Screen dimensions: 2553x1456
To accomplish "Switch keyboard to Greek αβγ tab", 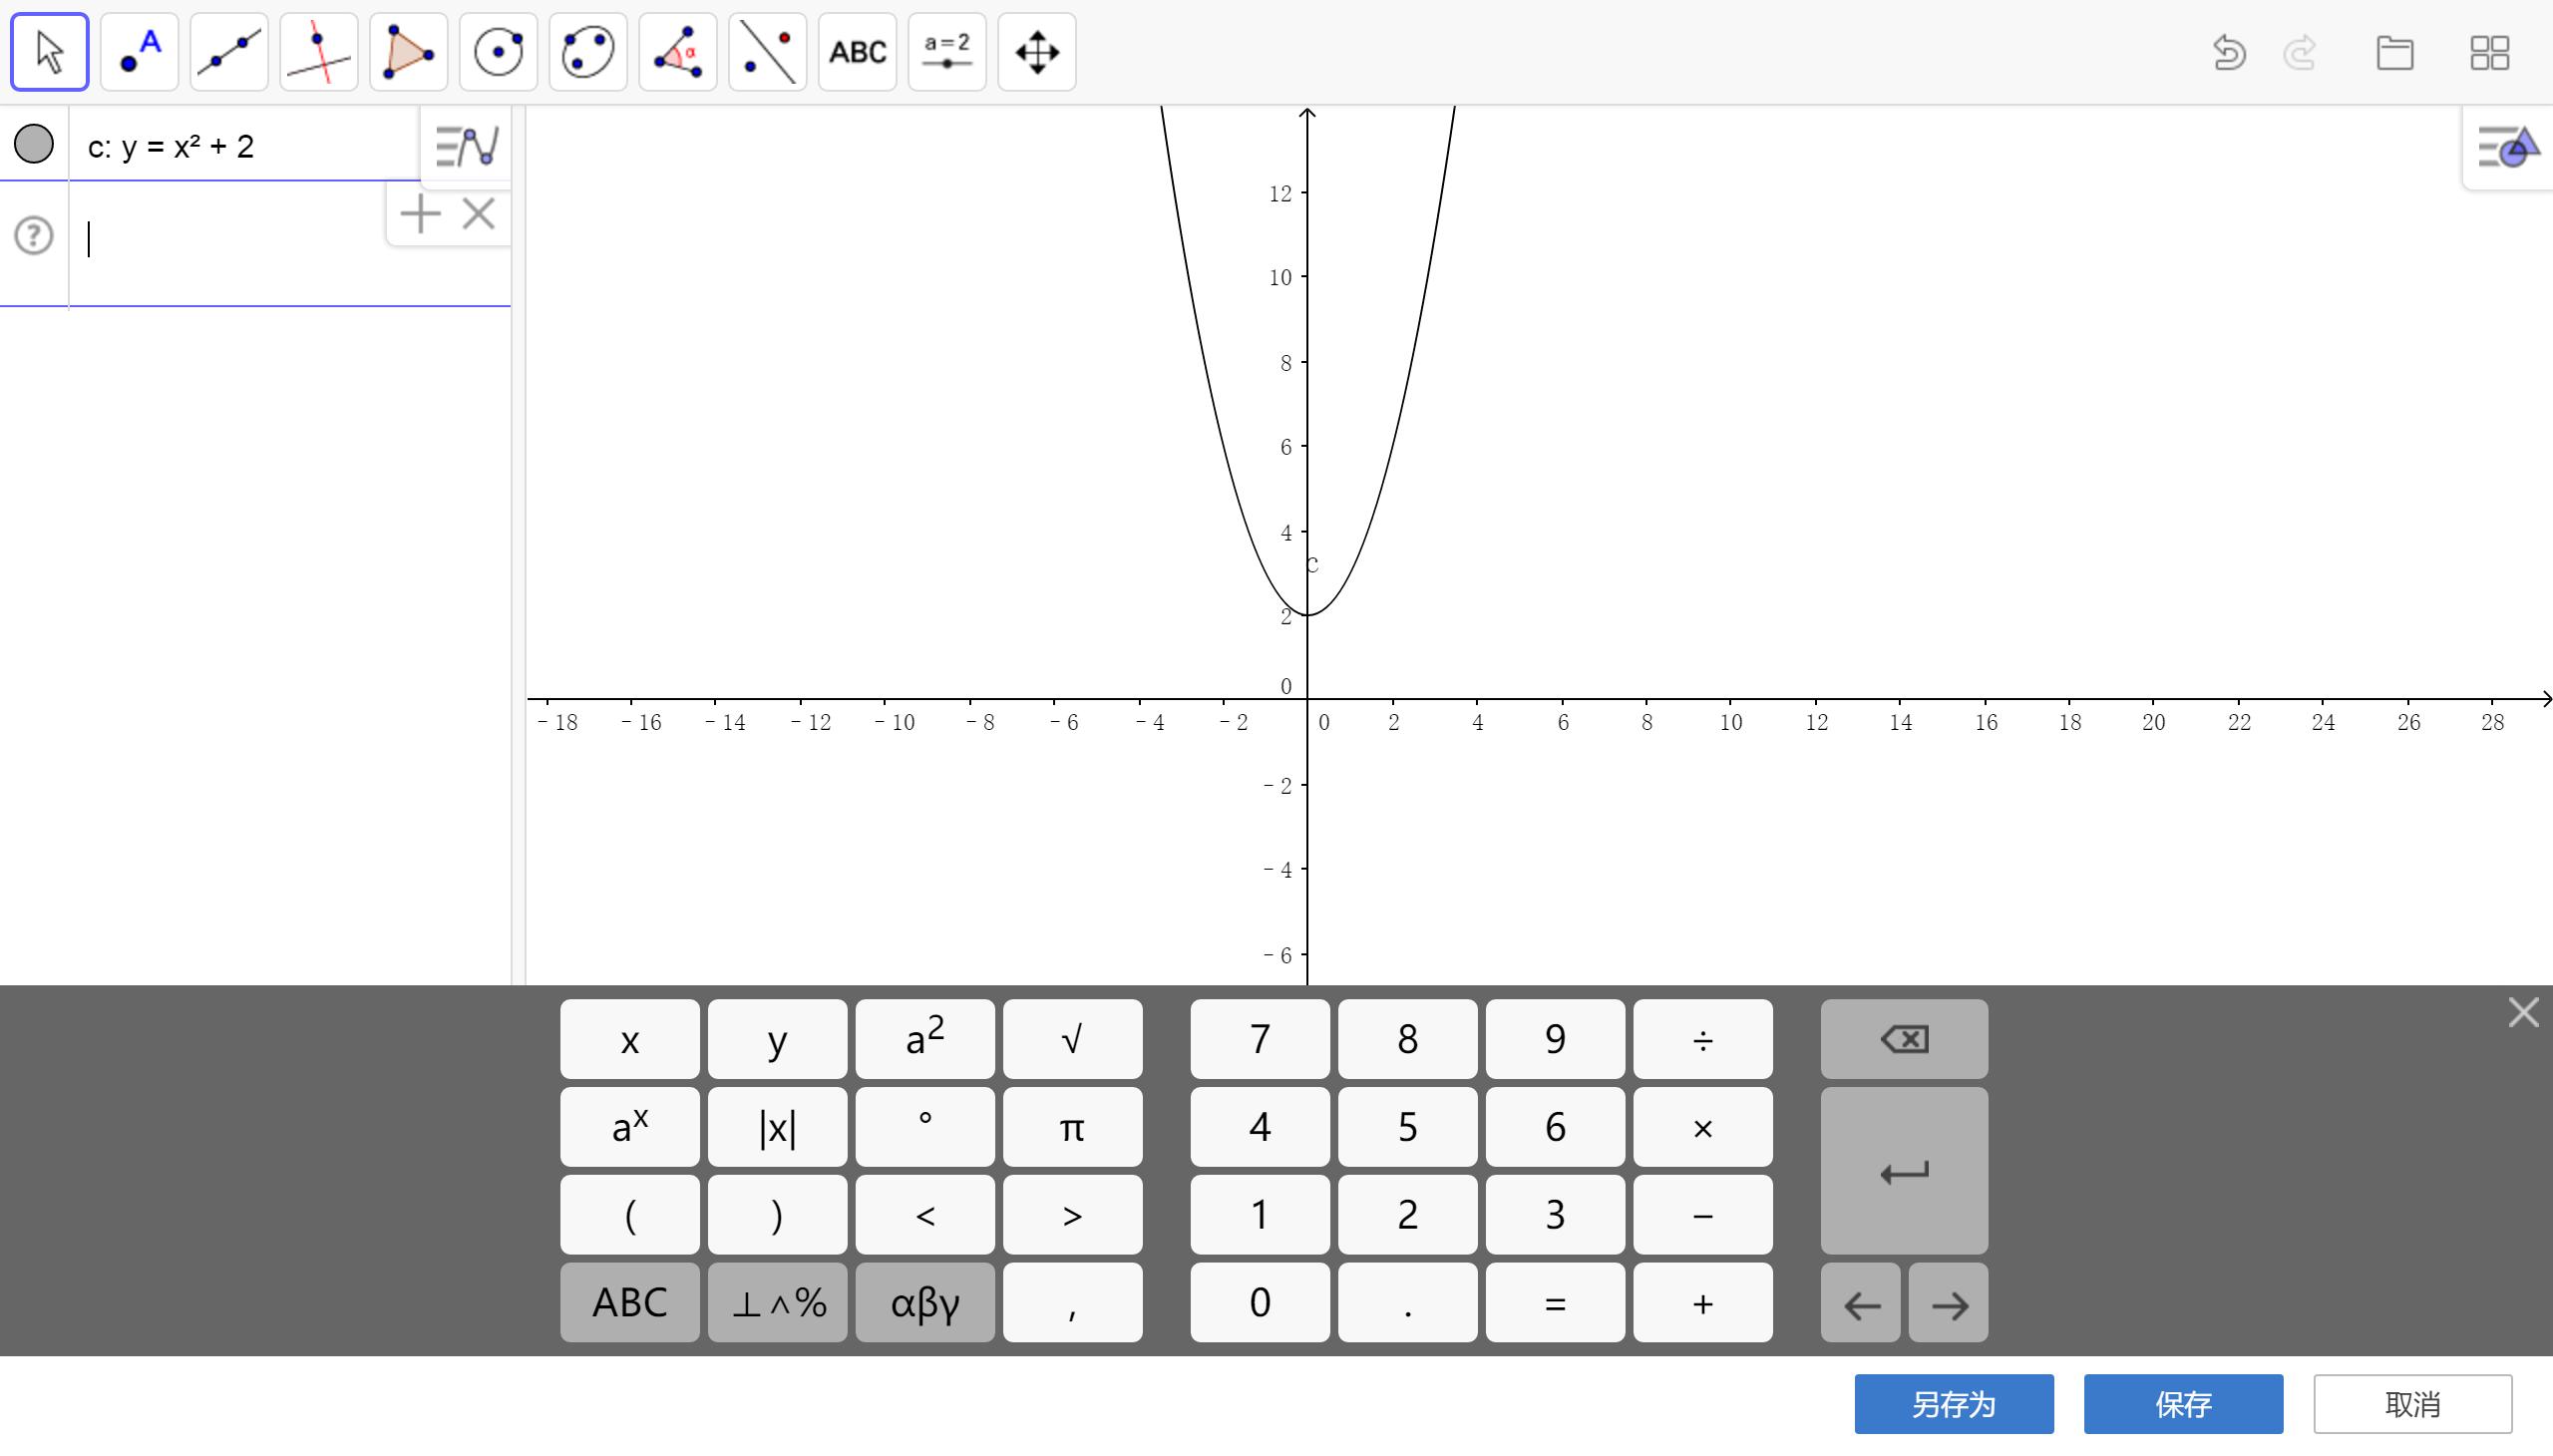I will click(x=924, y=1302).
